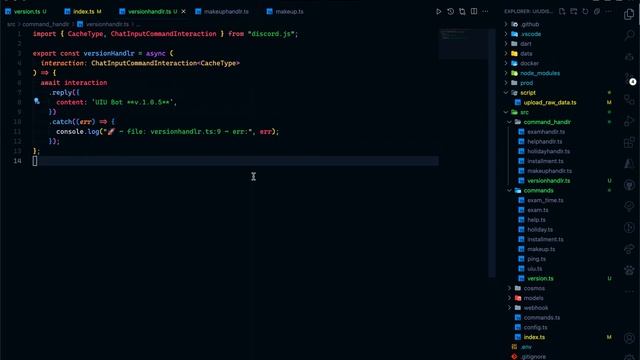Viewport: 640px width, 360px height.
Task: Open config.ts in Explorer
Action: click(x=535, y=327)
